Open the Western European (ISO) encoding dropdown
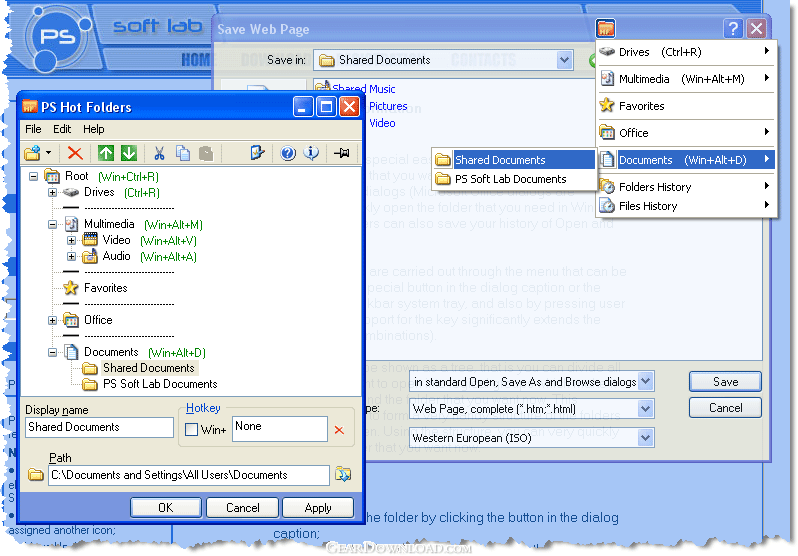The image size is (798, 556). [x=645, y=438]
